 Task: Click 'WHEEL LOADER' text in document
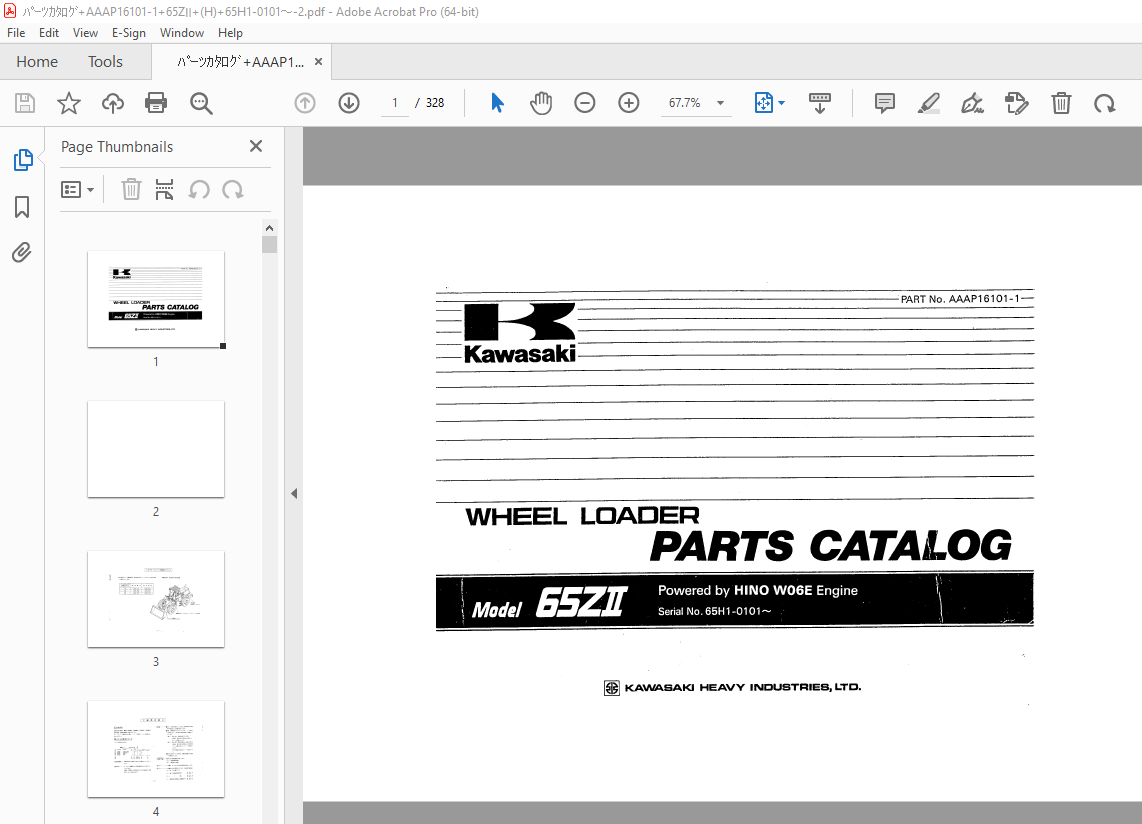click(x=582, y=516)
